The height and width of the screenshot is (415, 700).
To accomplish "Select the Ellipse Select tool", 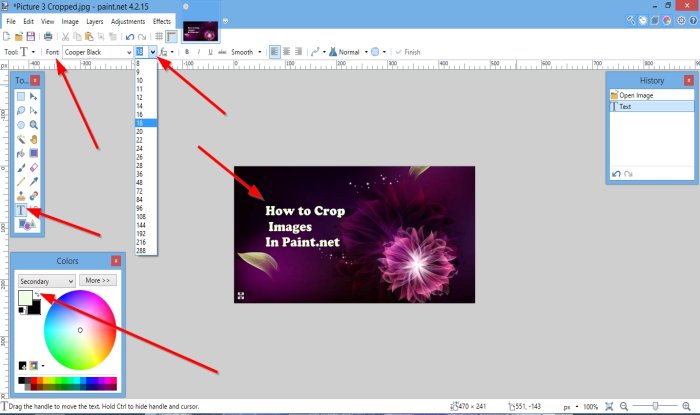I will pos(21,125).
